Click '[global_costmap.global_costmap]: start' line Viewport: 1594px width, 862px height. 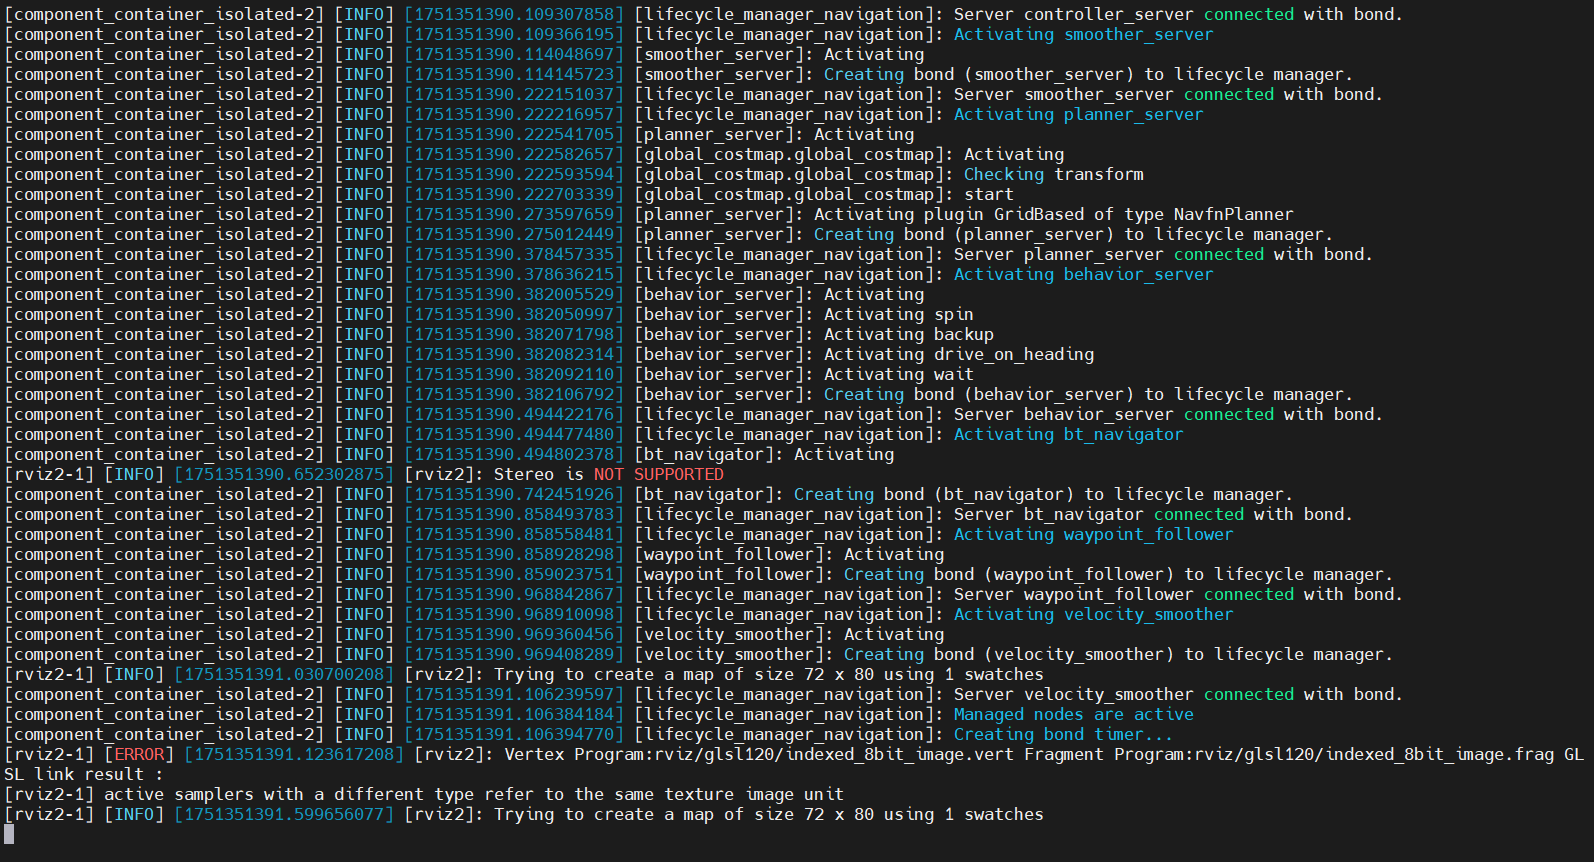[x=824, y=194]
